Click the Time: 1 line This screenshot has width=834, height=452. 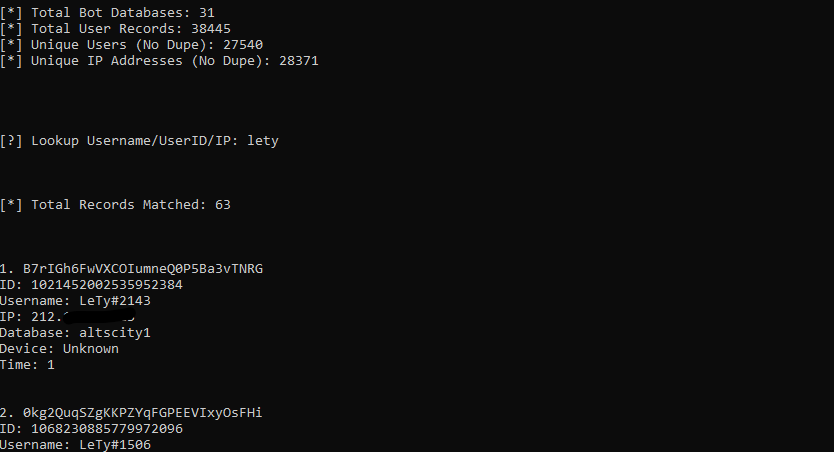click(27, 365)
